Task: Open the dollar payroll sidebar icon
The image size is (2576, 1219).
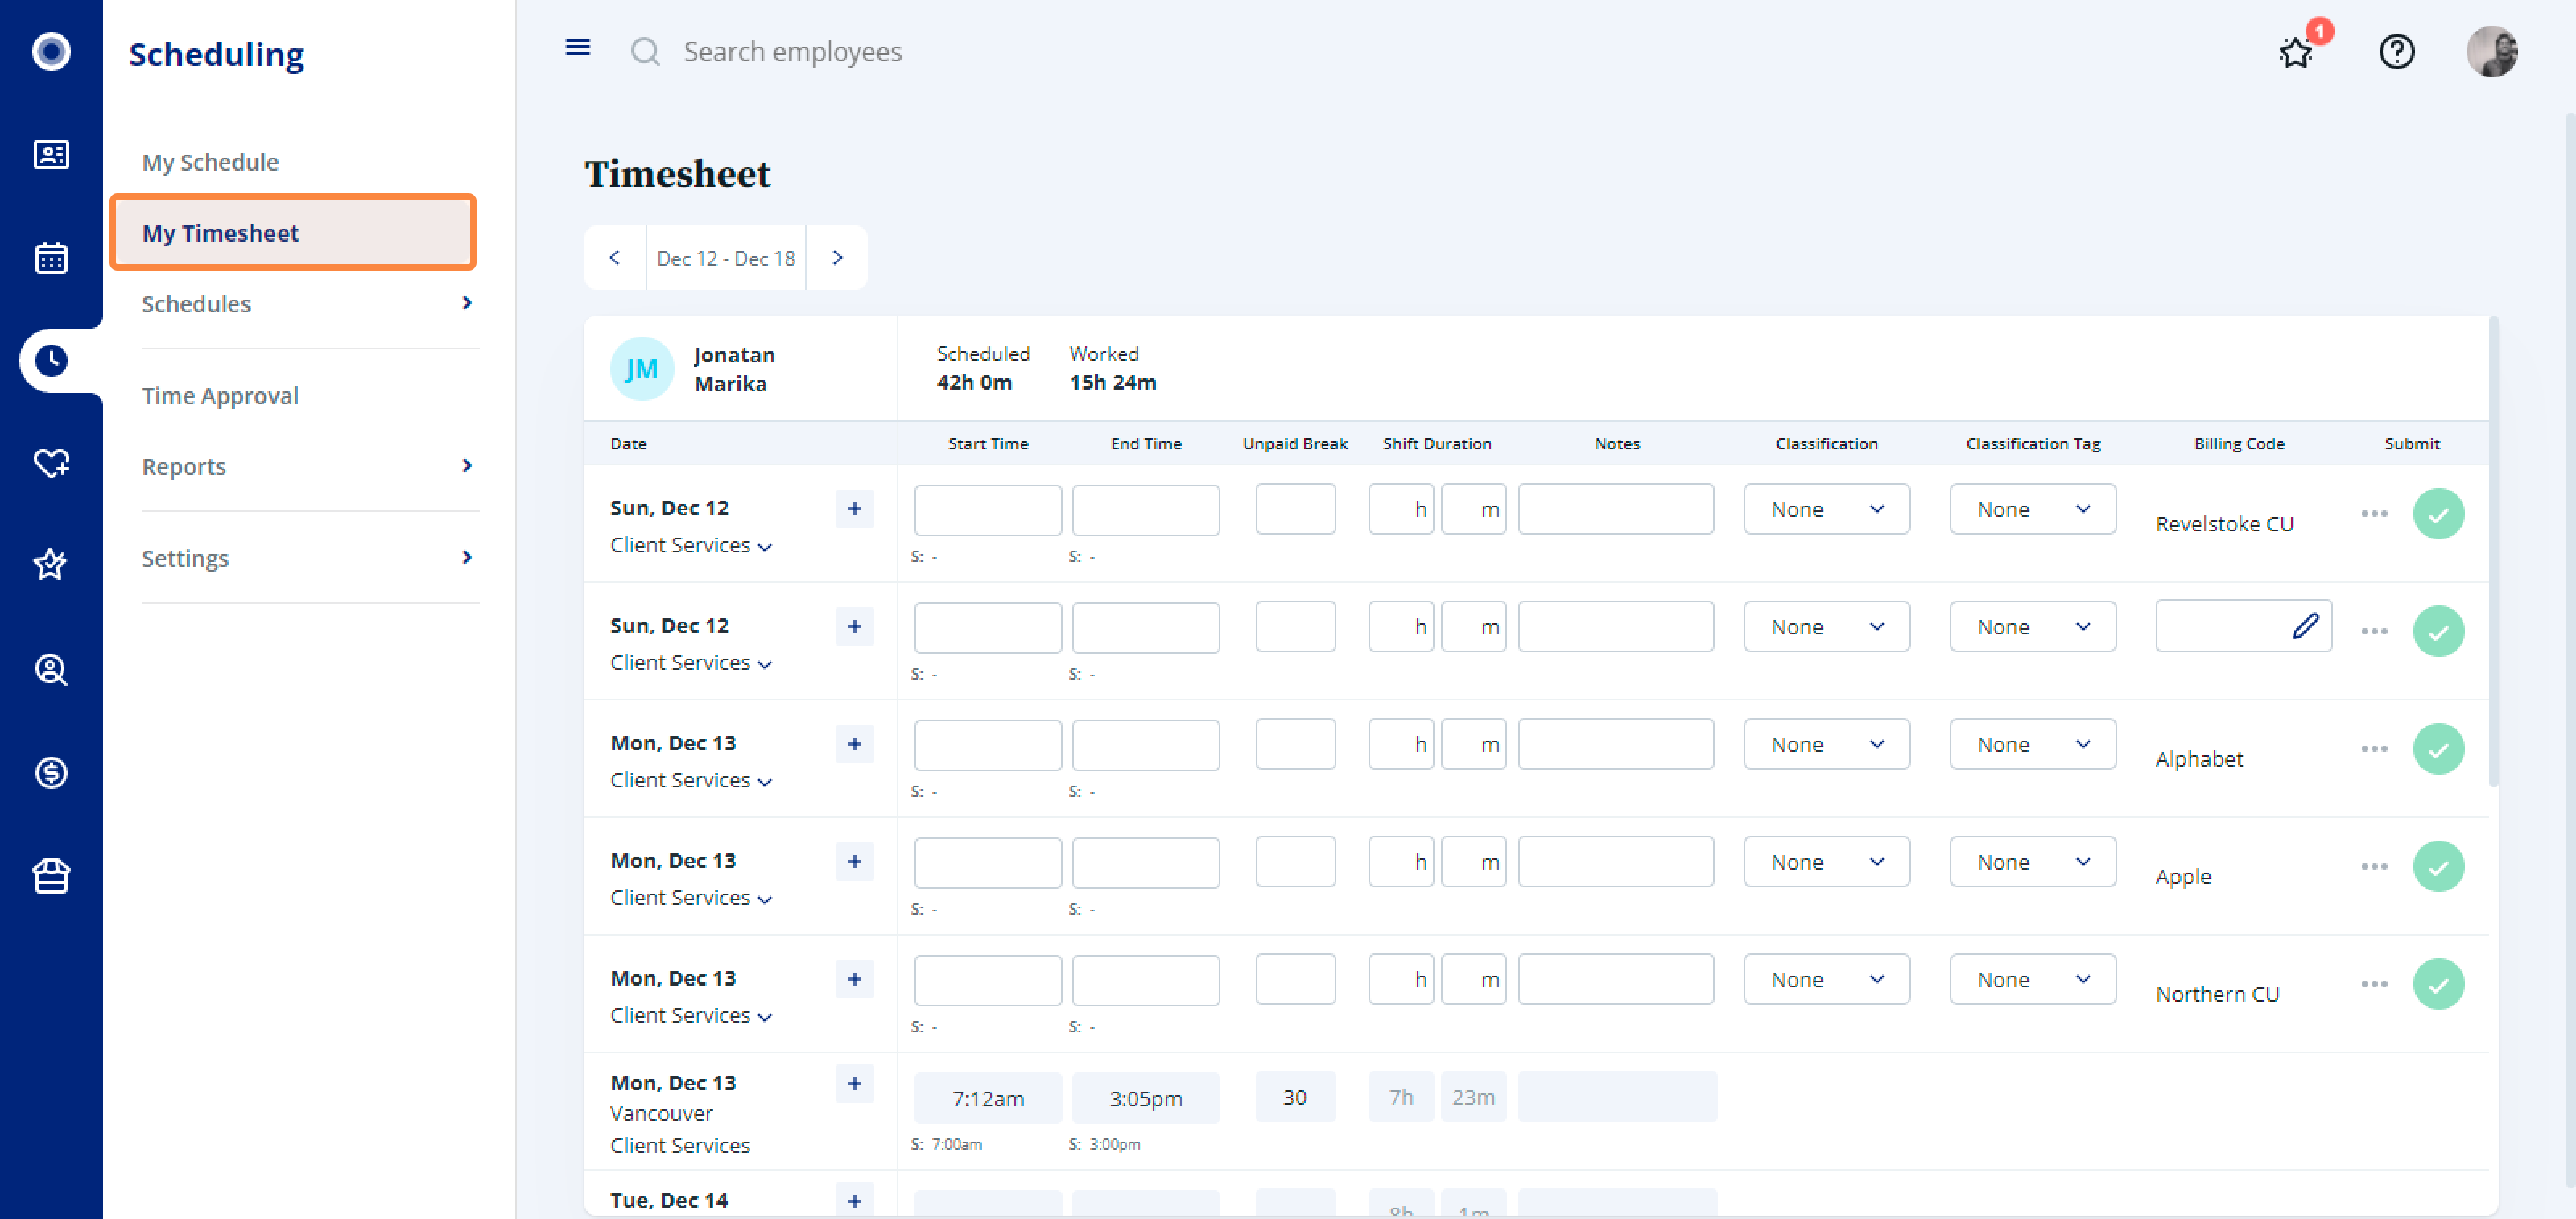Action: click(x=51, y=772)
